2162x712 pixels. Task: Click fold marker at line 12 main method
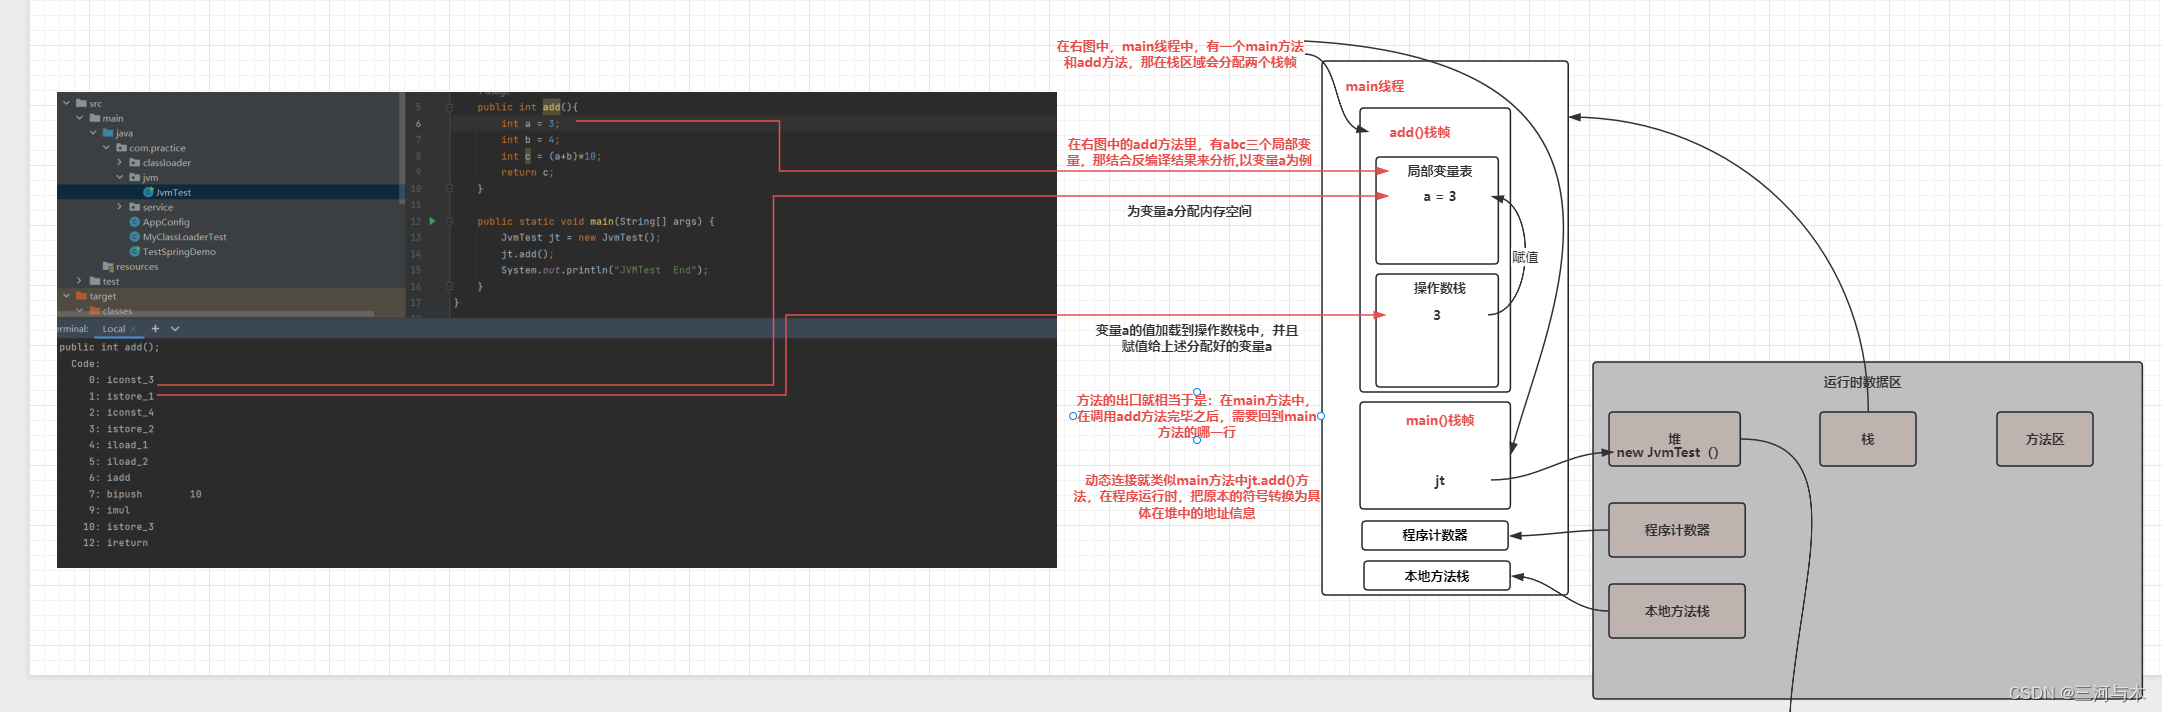[450, 221]
